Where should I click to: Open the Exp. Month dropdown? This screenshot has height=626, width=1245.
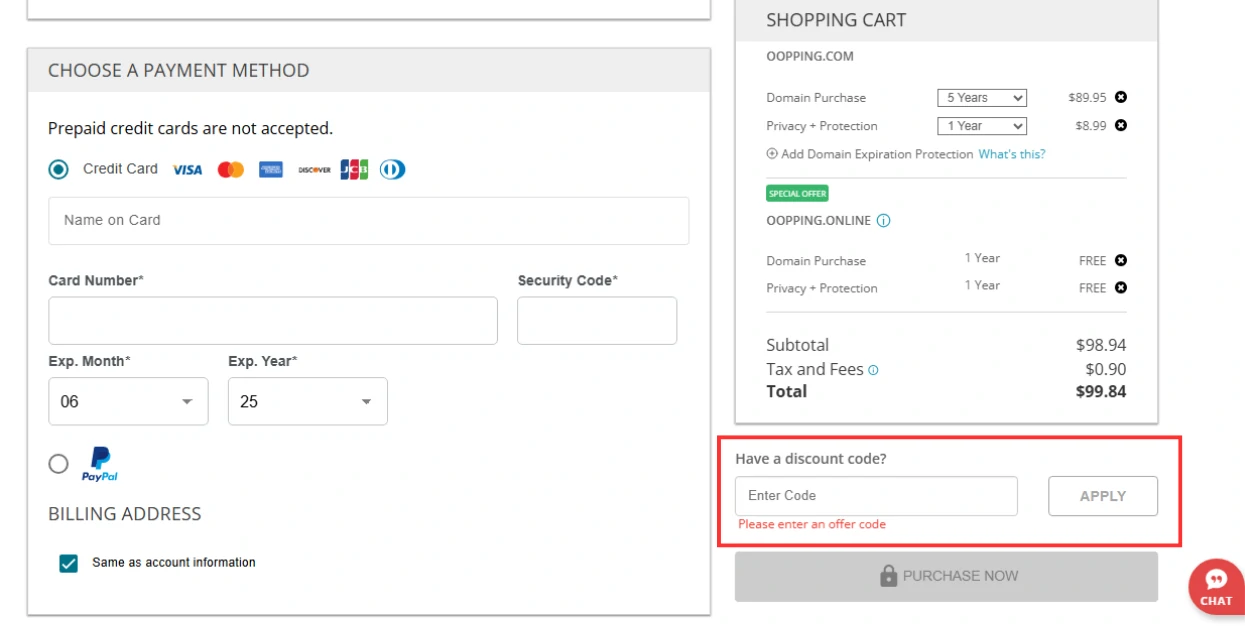pyautogui.click(x=128, y=401)
